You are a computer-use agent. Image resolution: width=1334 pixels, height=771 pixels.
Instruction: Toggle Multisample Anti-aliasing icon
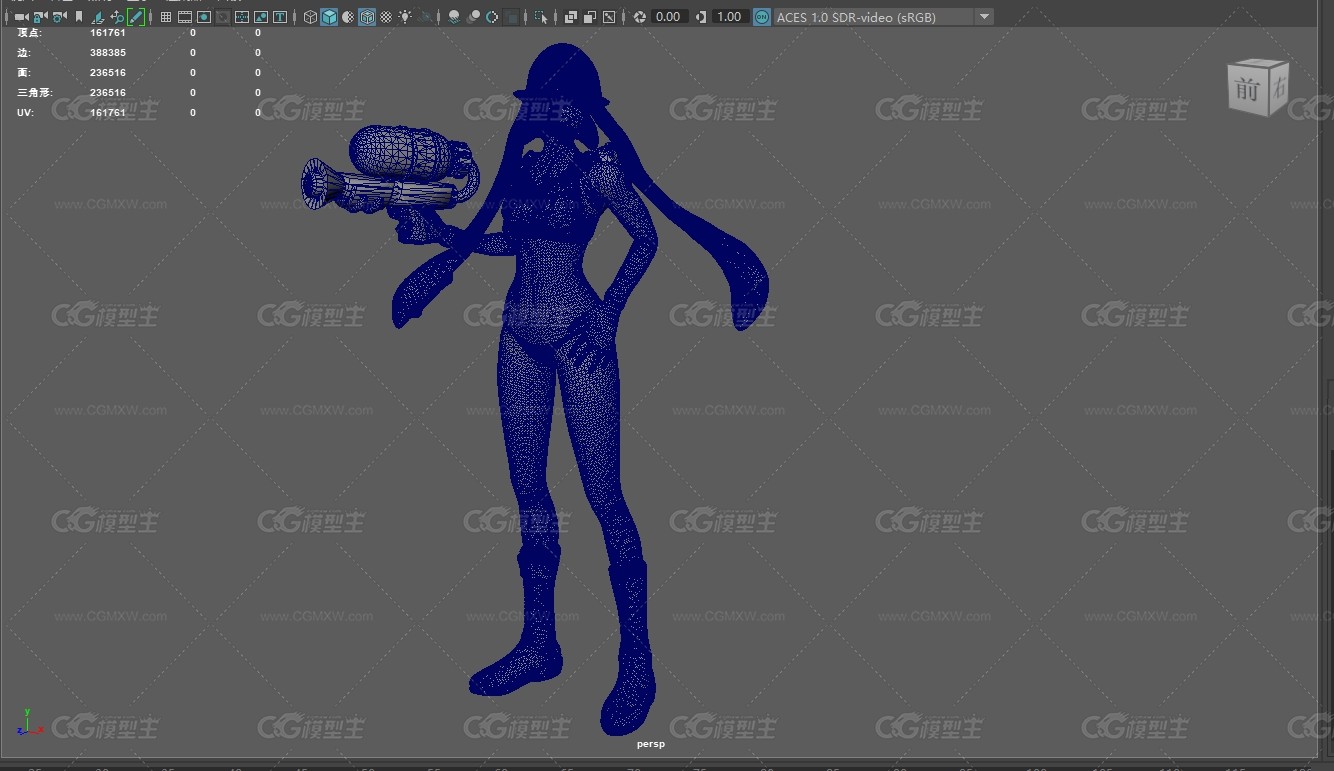(492, 17)
